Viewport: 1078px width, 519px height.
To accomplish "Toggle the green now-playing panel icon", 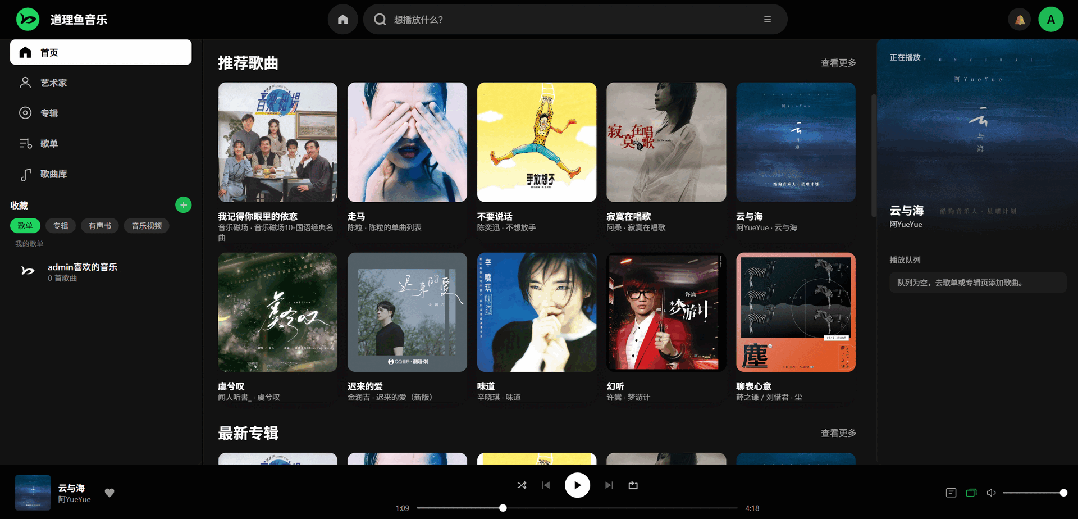I will tap(970, 493).
